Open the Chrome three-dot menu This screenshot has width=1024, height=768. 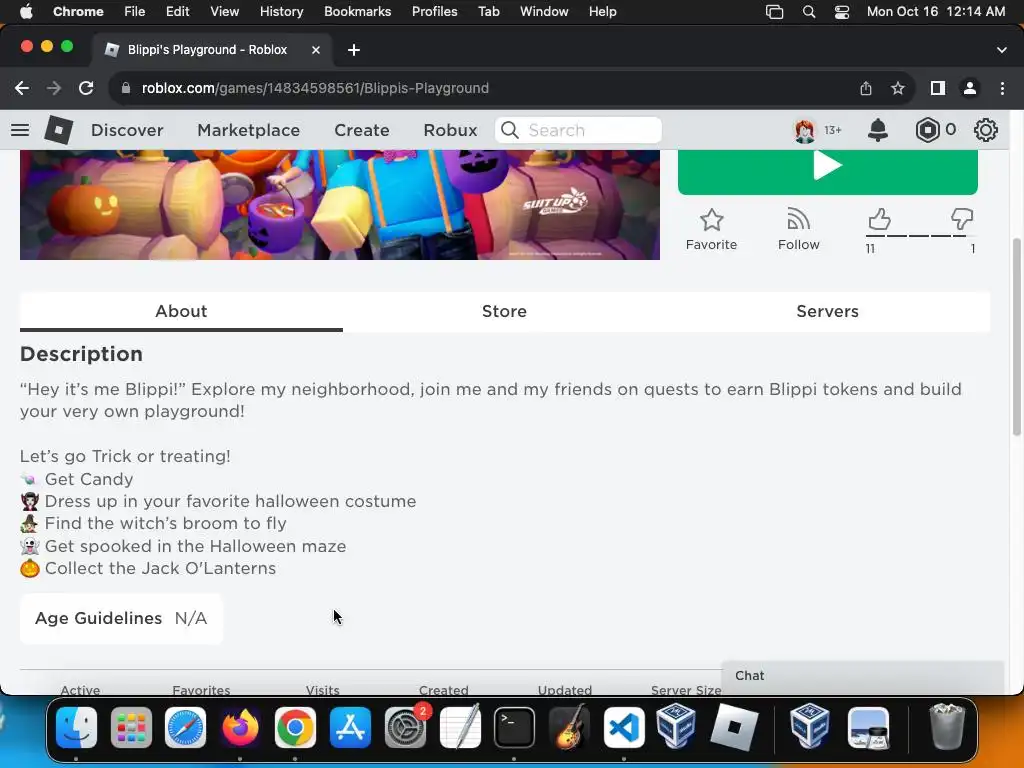pos(1002,88)
